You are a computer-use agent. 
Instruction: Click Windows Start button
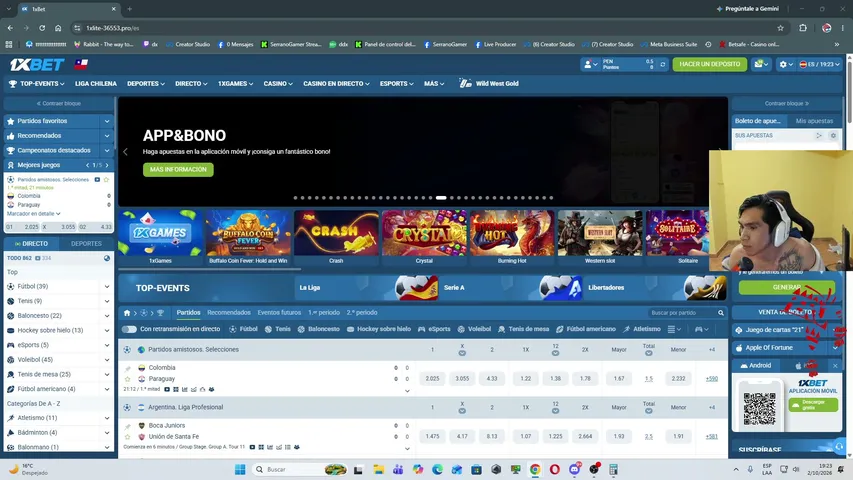(x=240, y=469)
